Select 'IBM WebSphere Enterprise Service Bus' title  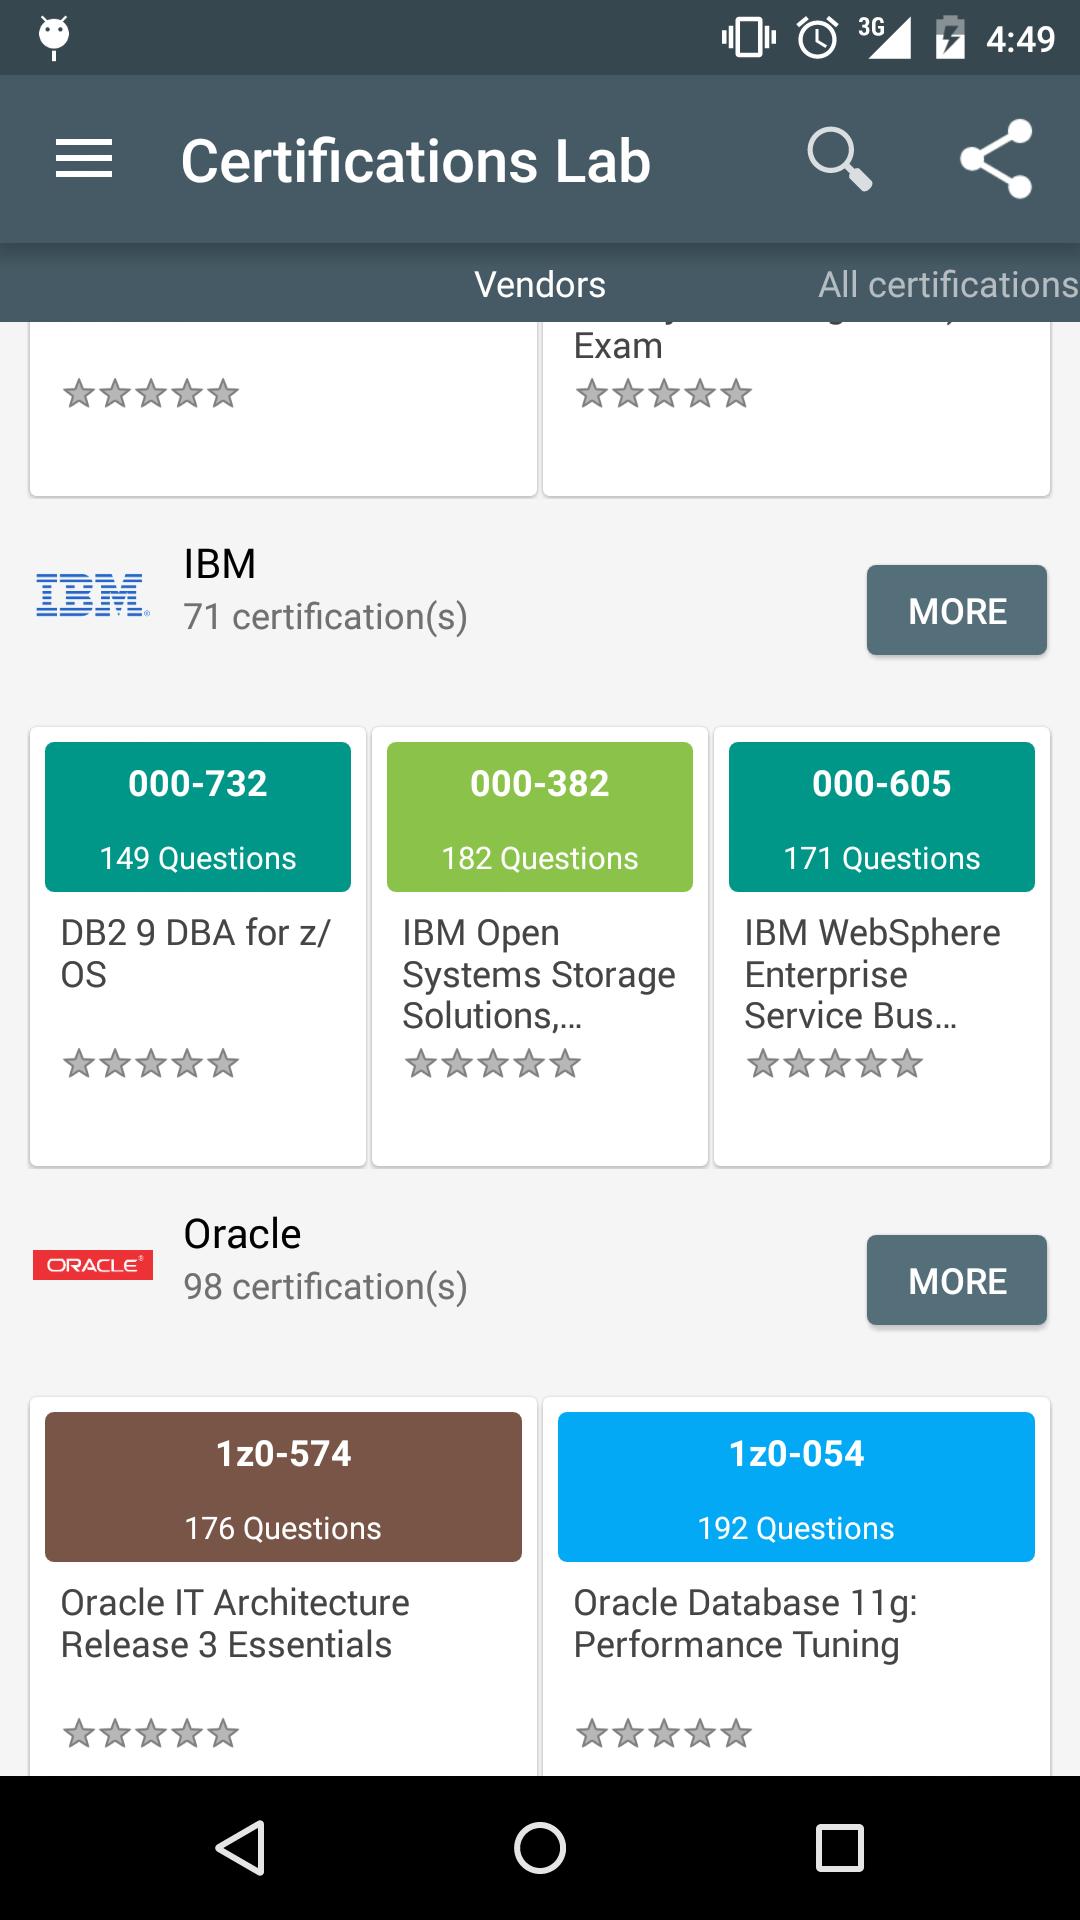(x=872, y=974)
